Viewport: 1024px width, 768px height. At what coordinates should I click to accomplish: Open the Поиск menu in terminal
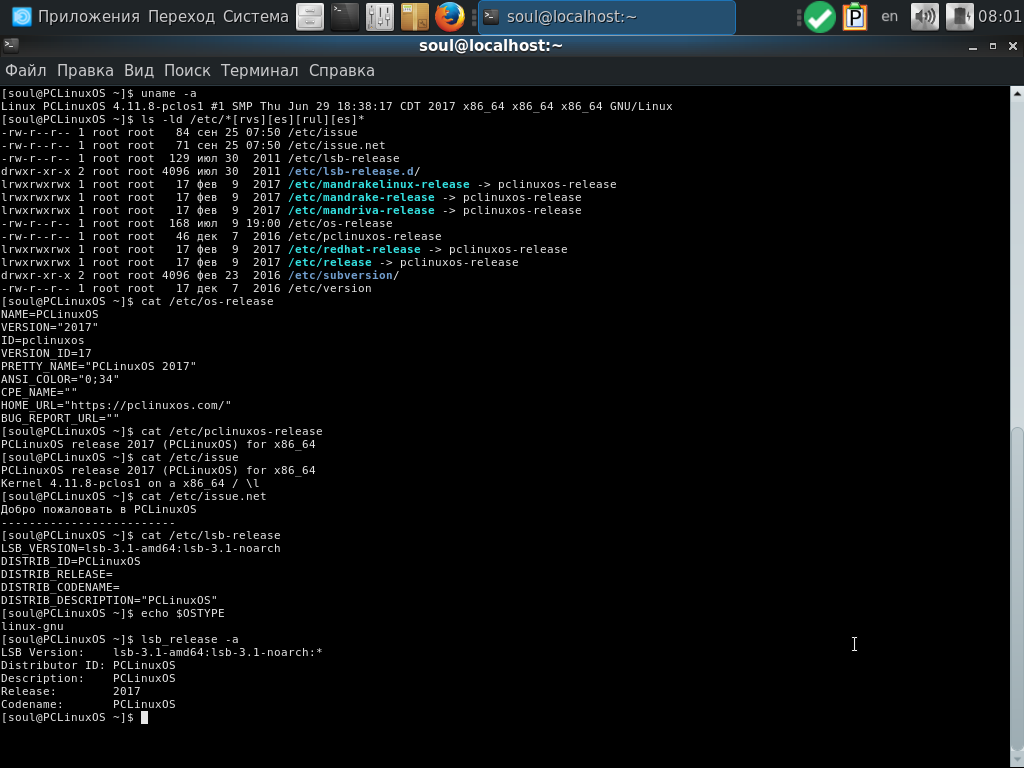click(x=187, y=71)
